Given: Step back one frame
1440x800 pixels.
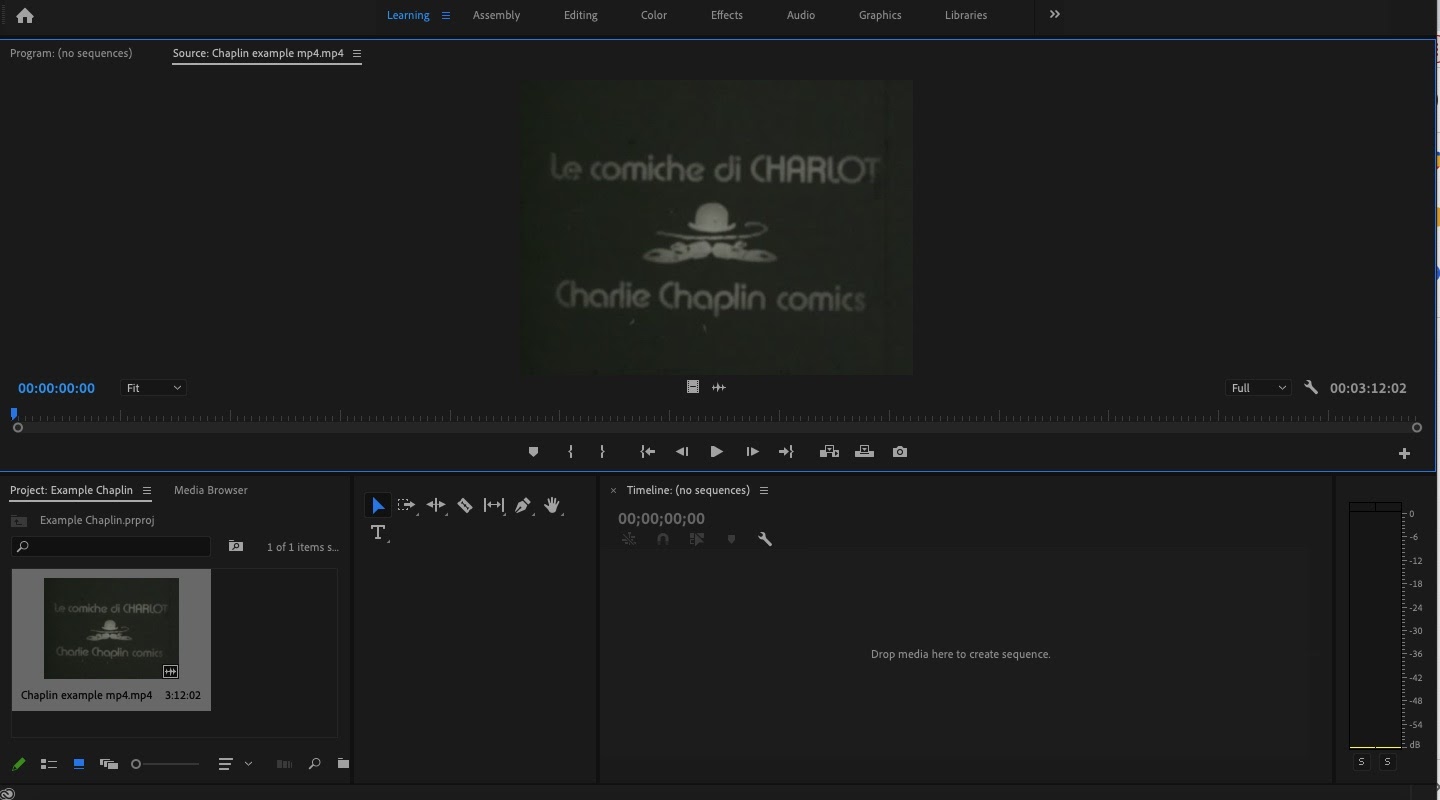Looking at the screenshot, I should pyautogui.click(x=682, y=452).
